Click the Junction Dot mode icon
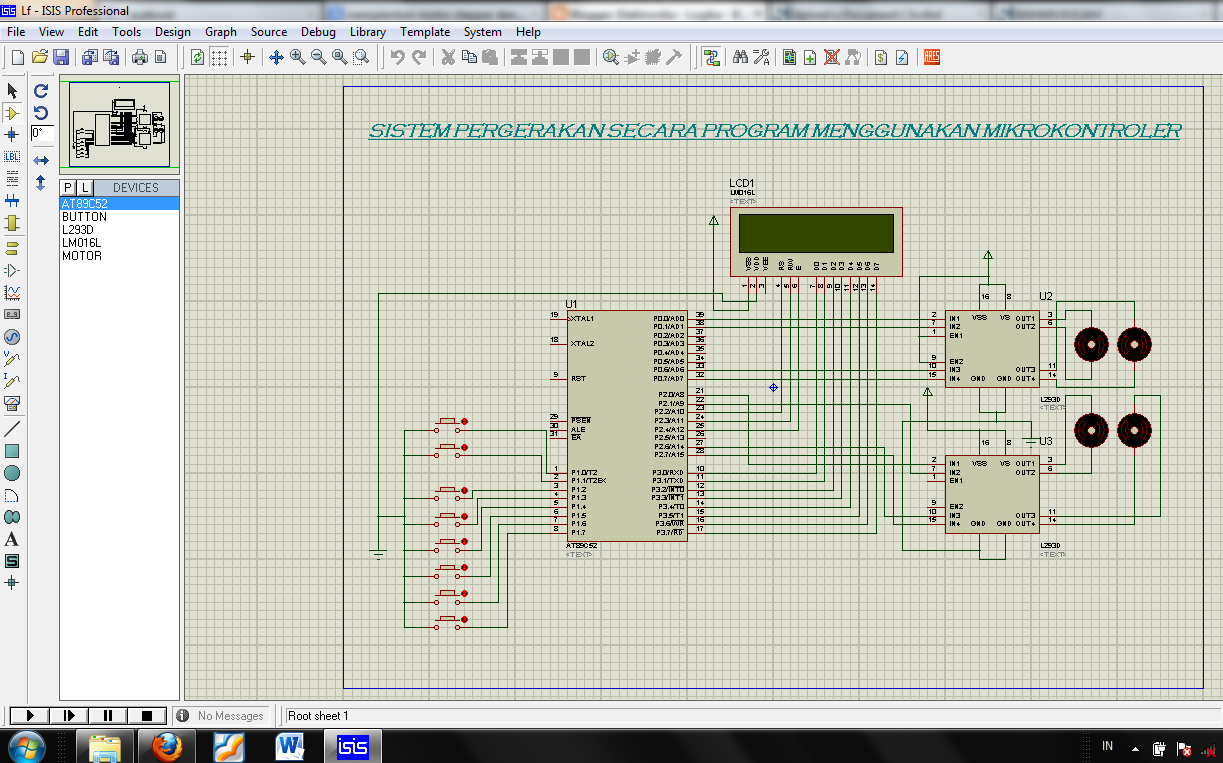The image size is (1223, 763). point(12,135)
